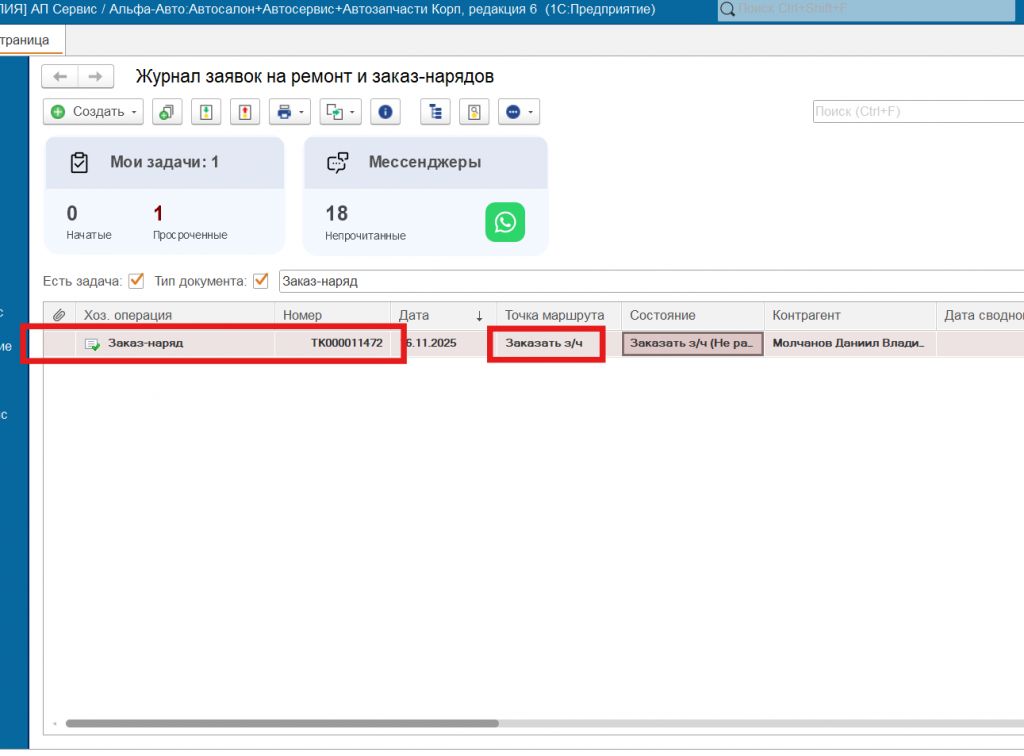Click the forward navigation arrow
The width and height of the screenshot is (1024, 756).
point(95,77)
